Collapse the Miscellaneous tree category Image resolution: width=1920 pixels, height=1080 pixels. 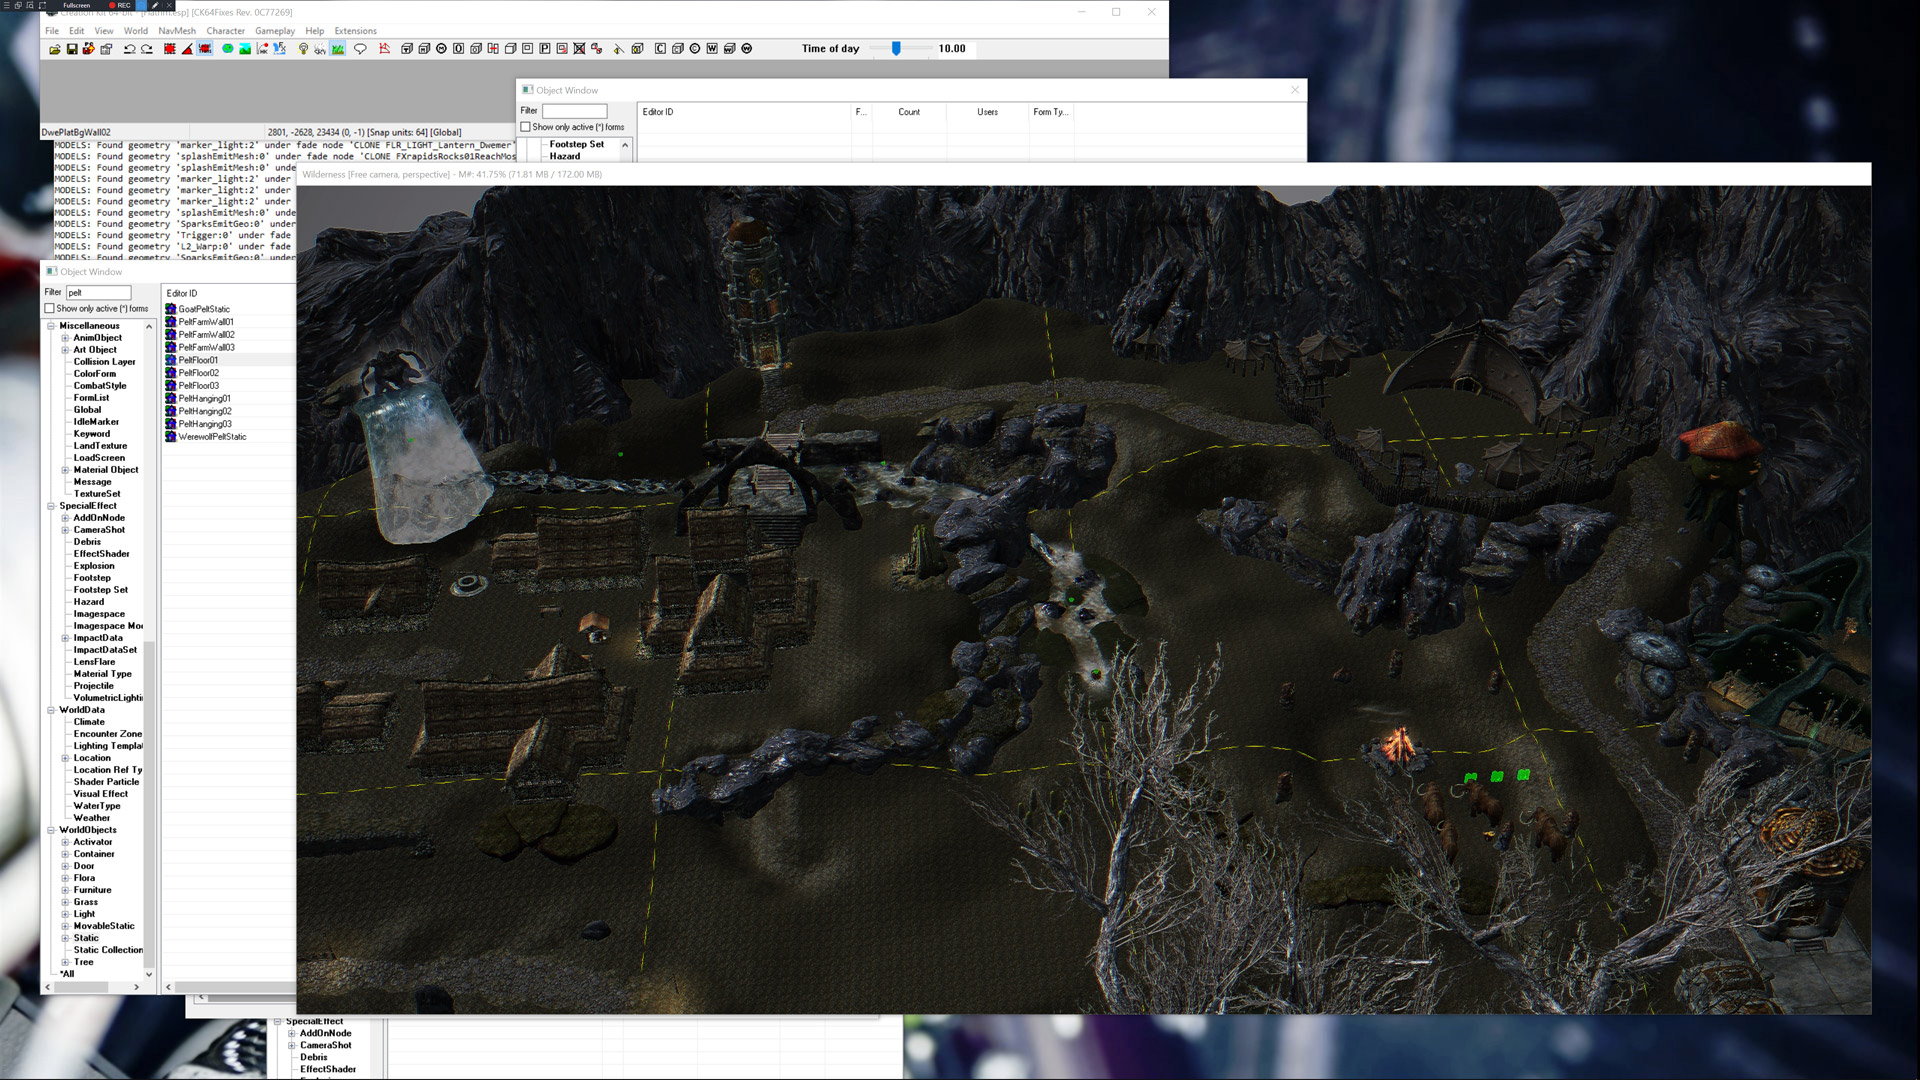[x=51, y=326]
